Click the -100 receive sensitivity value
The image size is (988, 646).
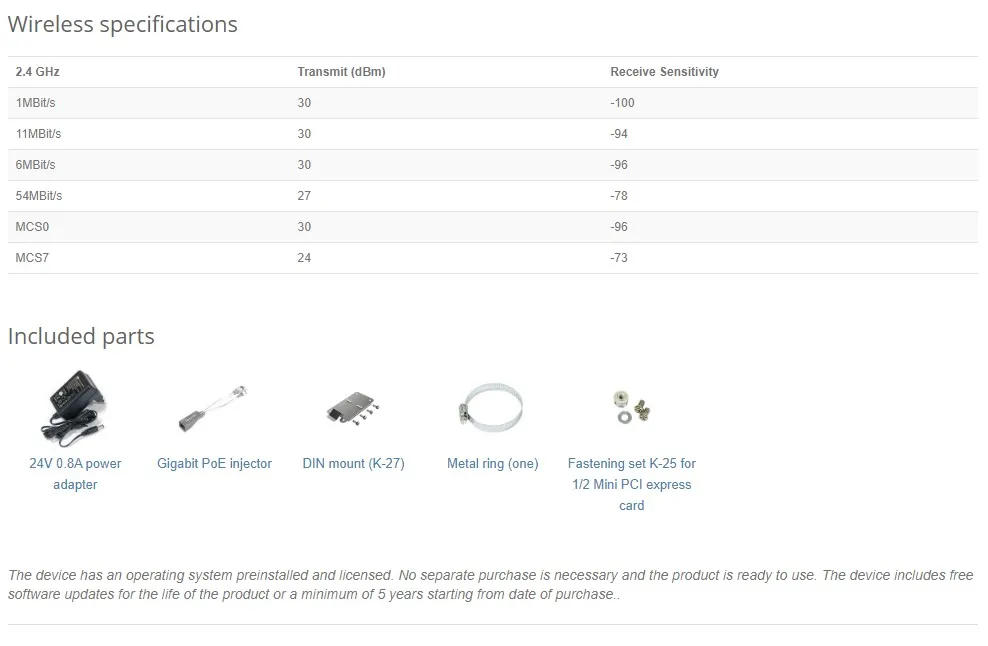point(622,103)
